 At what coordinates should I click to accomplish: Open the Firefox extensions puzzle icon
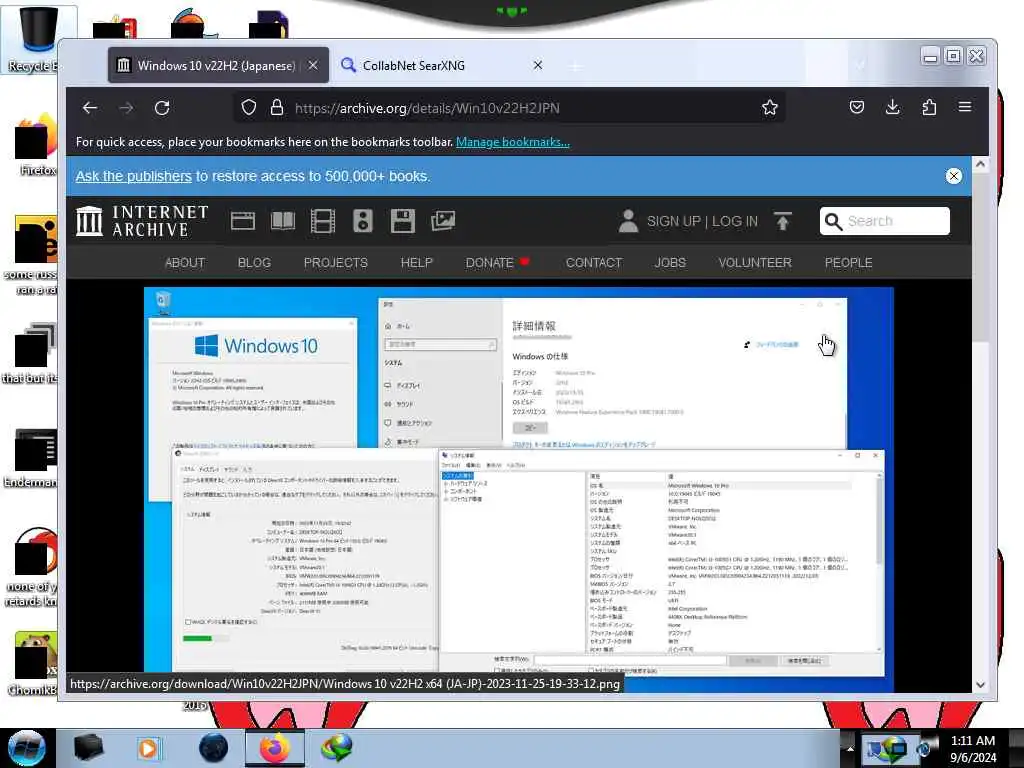(x=929, y=107)
